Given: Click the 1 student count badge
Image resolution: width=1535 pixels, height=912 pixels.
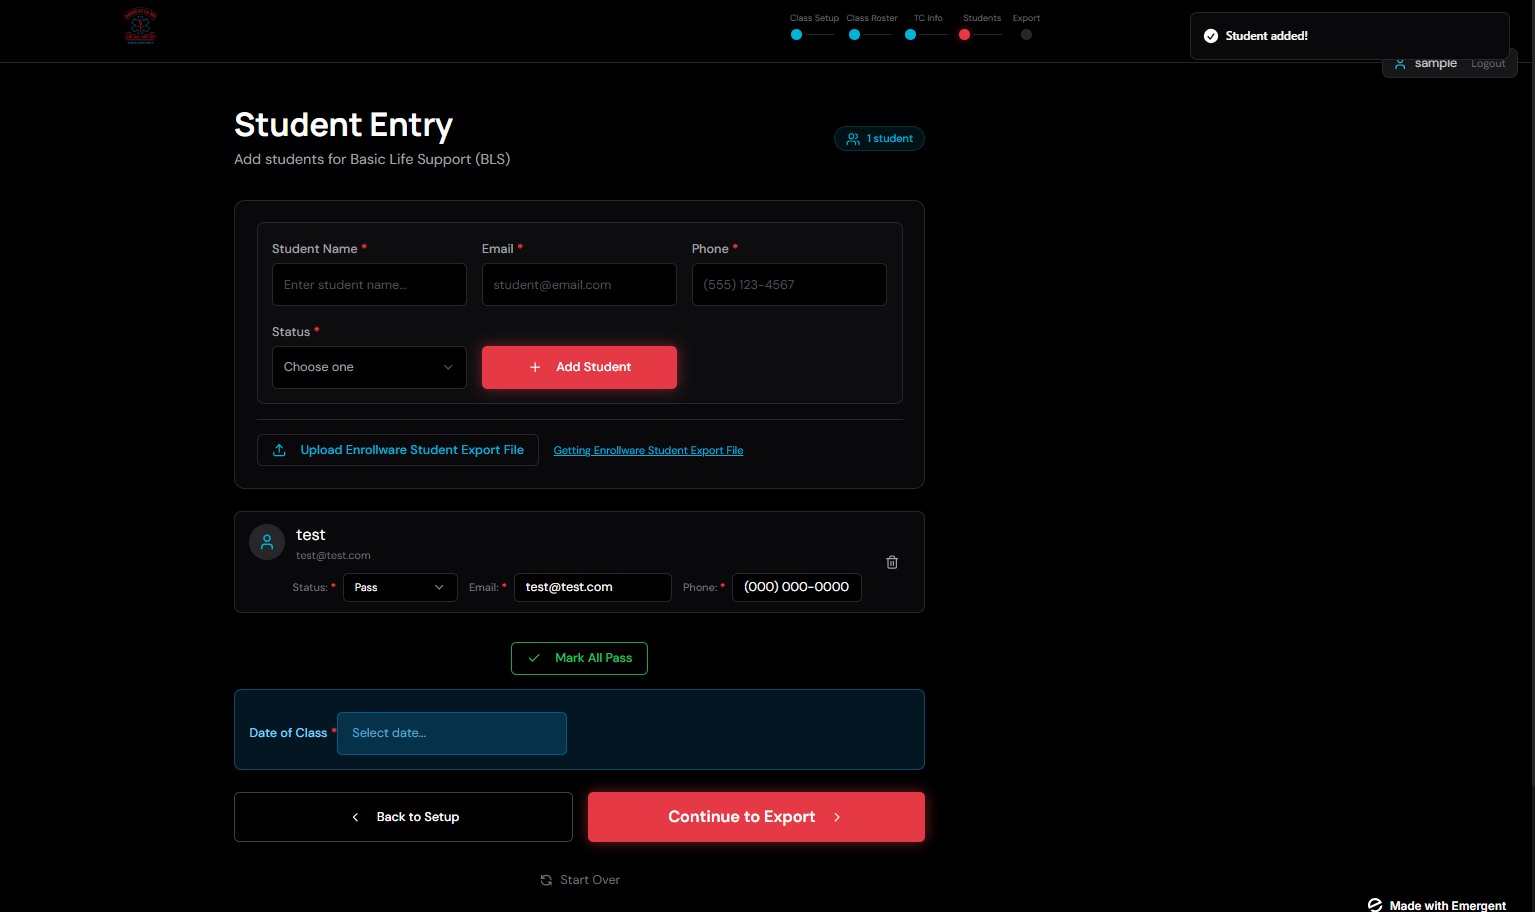Looking at the screenshot, I should coord(879,139).
